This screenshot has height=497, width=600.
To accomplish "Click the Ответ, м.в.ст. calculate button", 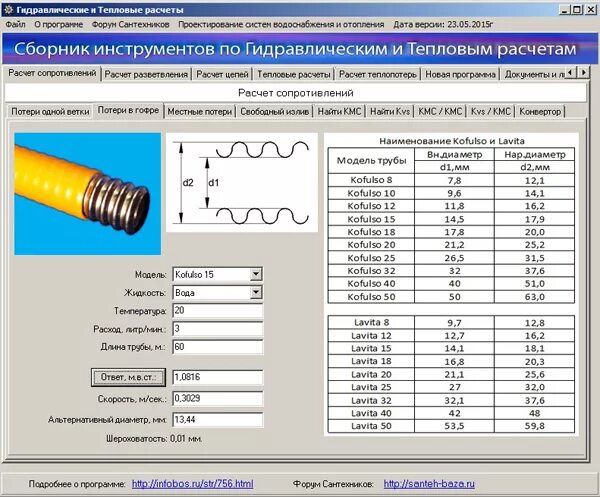I will point(128,377).
